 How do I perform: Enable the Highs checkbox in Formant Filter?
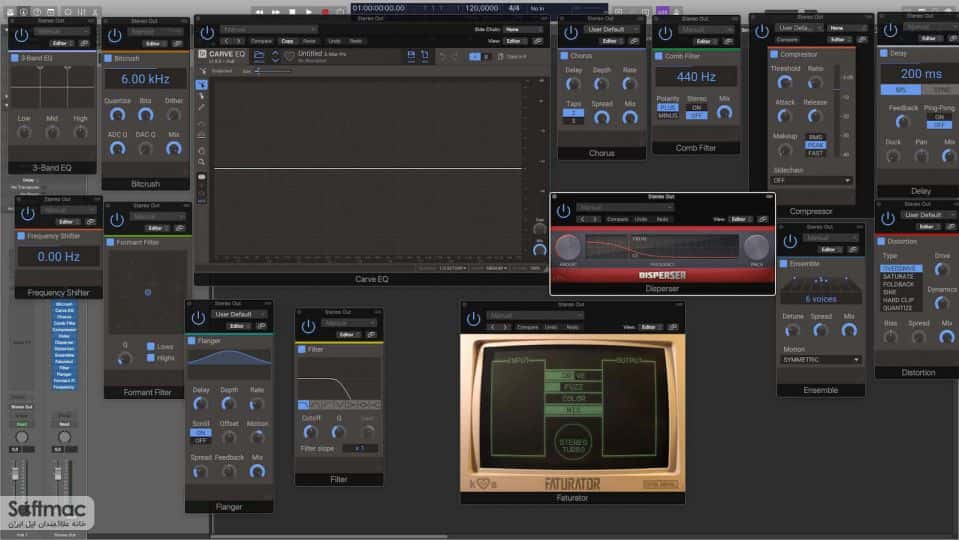(x=150, y=358)
